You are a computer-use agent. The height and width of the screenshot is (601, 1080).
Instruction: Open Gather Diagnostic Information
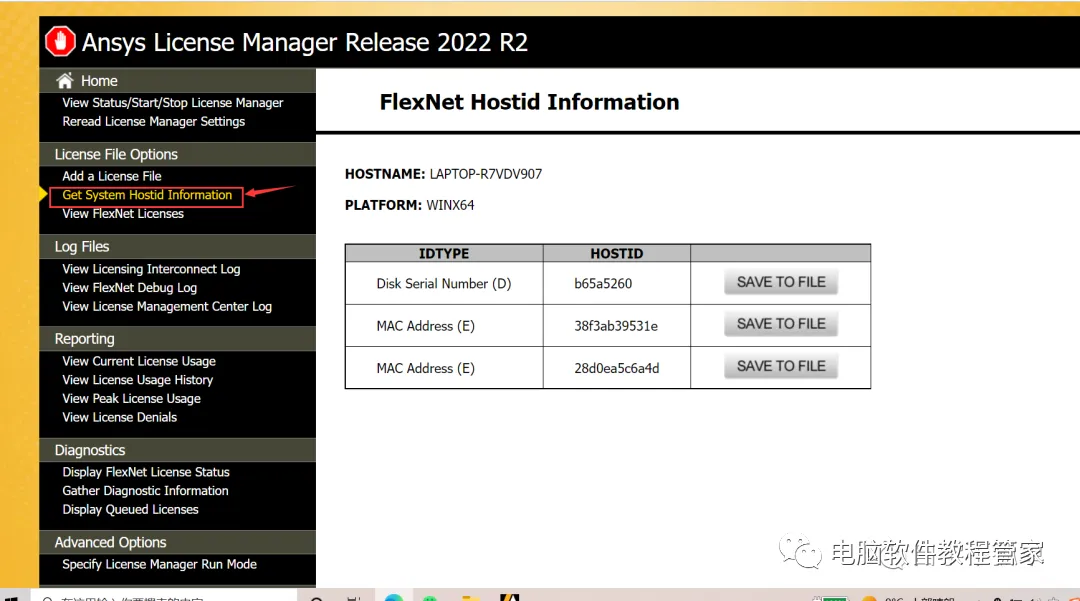145,491
